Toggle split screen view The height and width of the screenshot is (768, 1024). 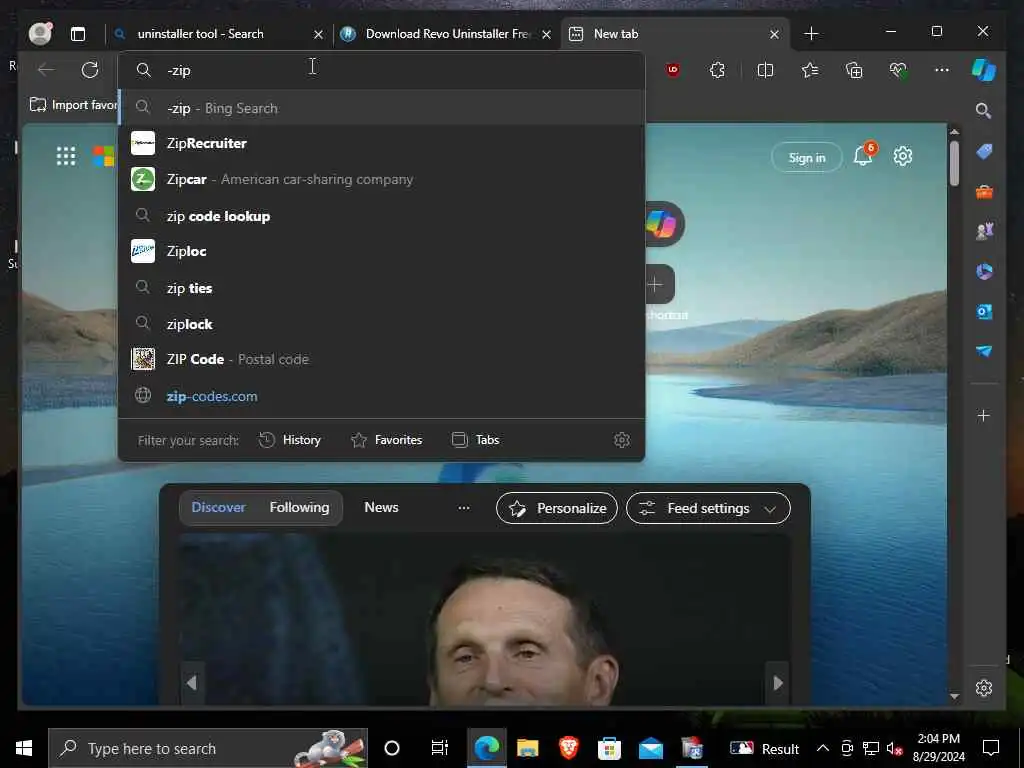pyautogui.click(x=765, y=70)
